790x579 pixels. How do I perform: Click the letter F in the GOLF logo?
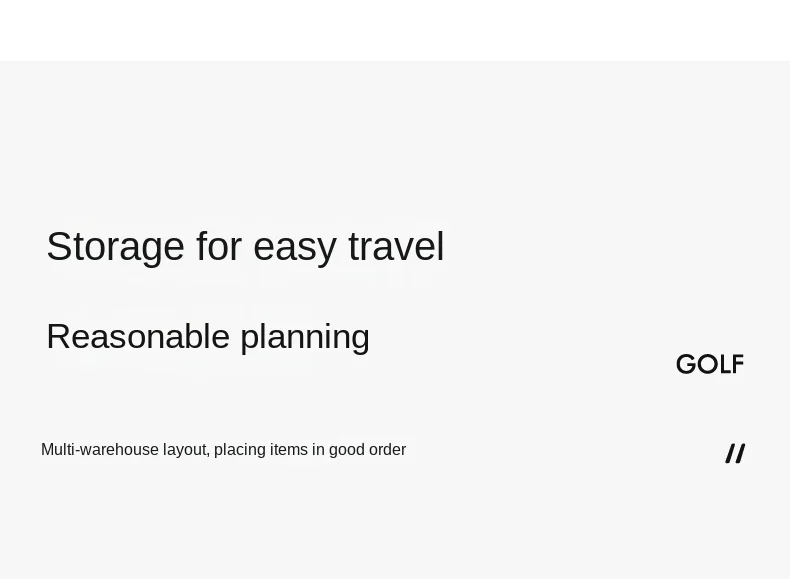738,364
